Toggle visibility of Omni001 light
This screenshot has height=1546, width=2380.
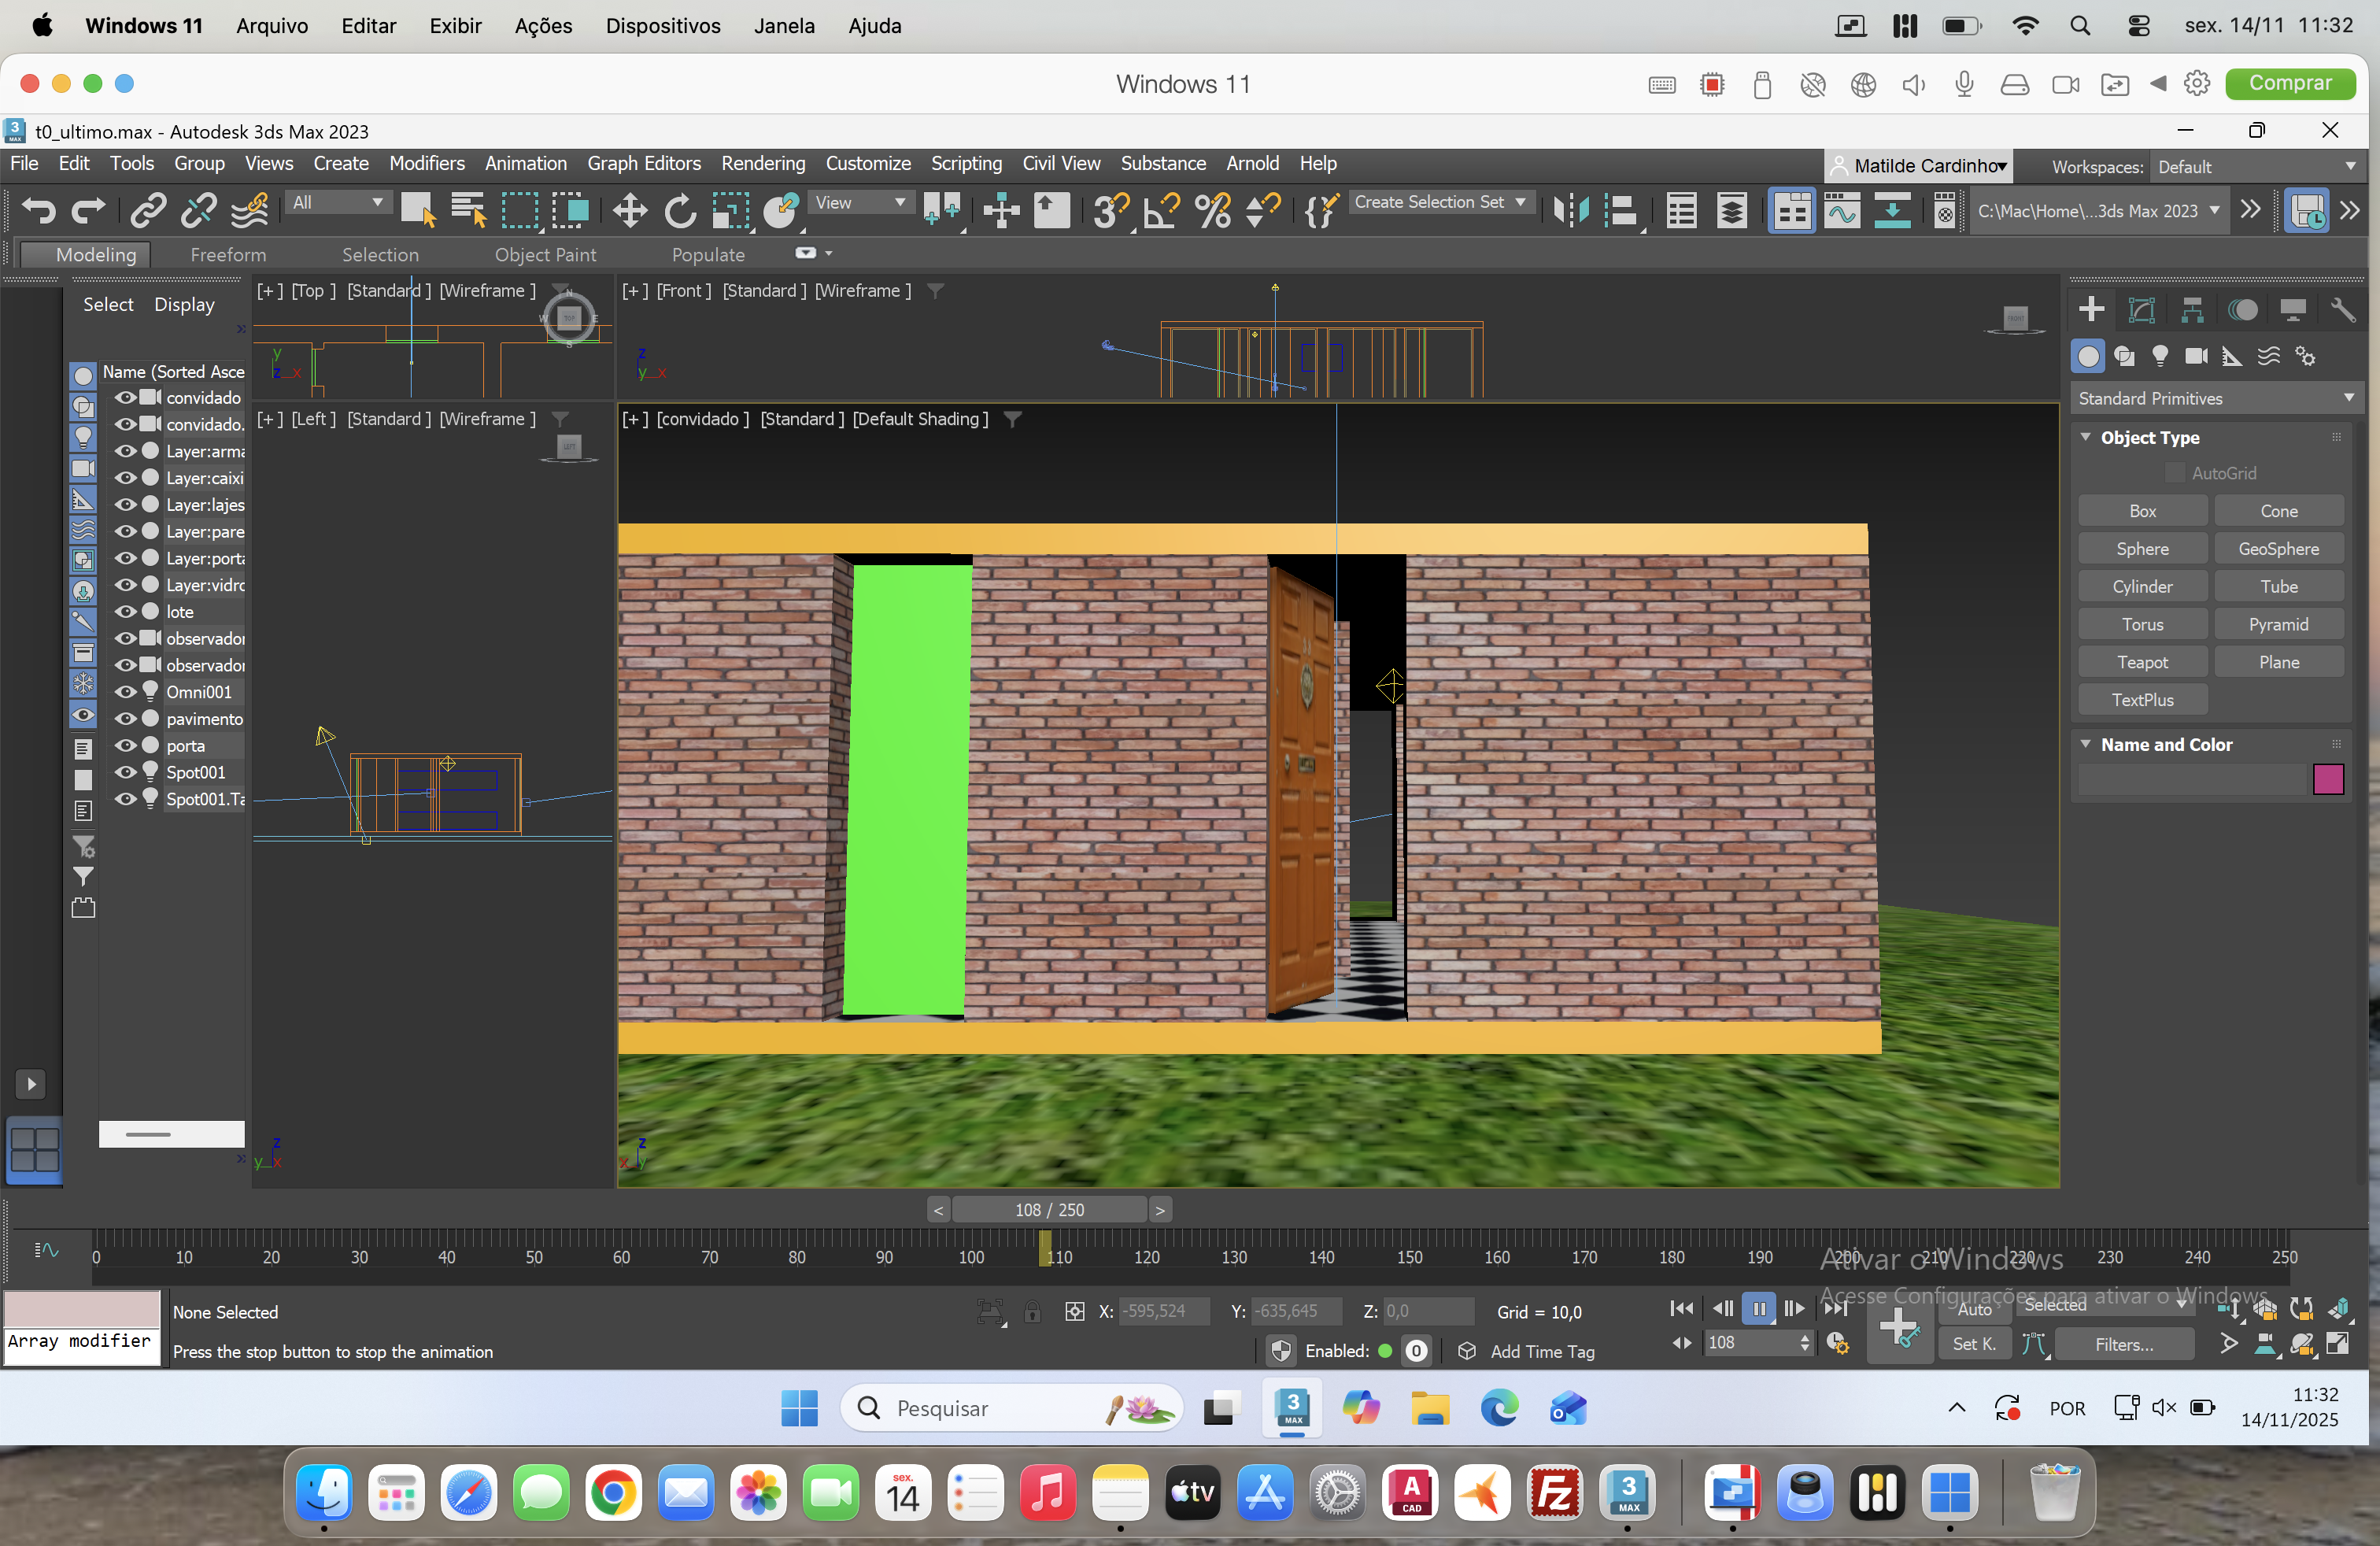click(x=126, y=692)
